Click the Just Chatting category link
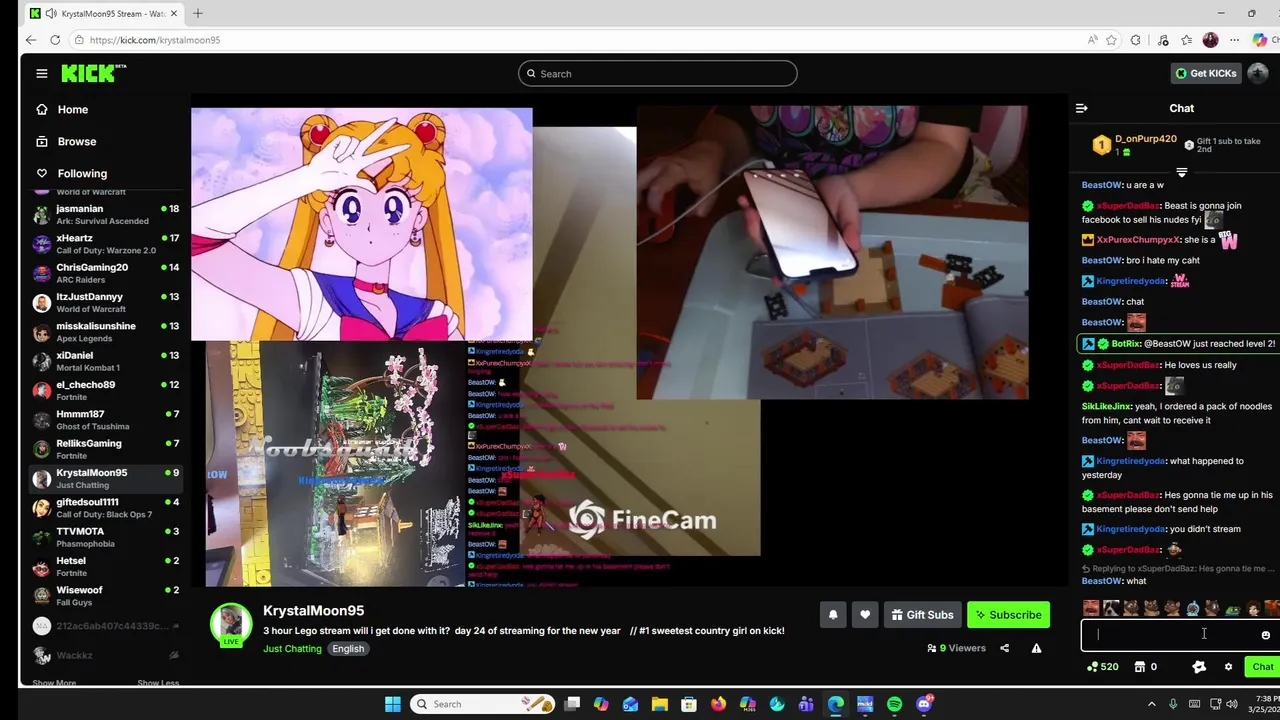The image size is (1280, 720). click(x=292, y=649)
